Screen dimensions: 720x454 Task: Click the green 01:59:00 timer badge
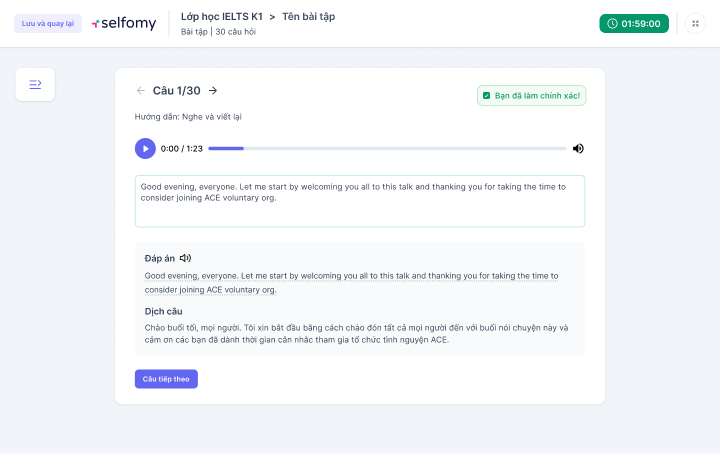pyautogui.click(x=633, y=23)
